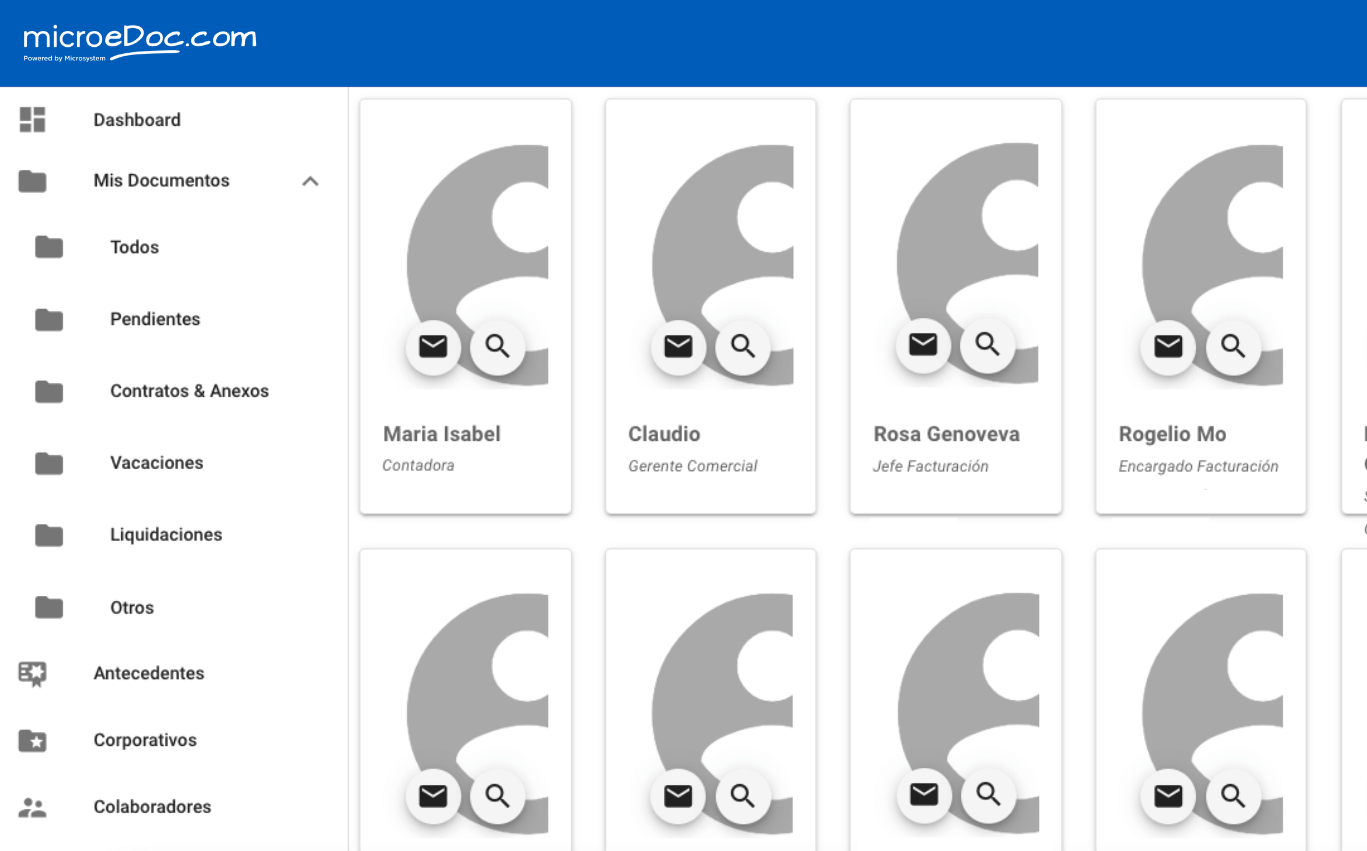Open the search icon on Claudio's card

(x=743, y=345)
